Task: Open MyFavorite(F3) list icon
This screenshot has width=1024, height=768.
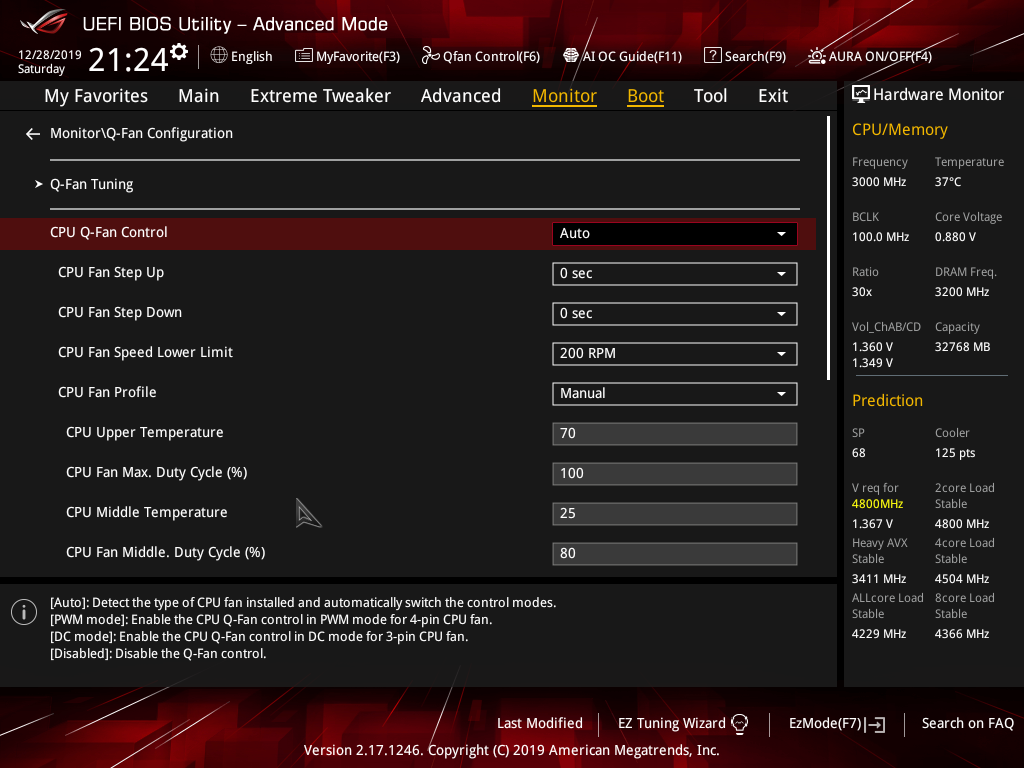Action: (304, 56)
